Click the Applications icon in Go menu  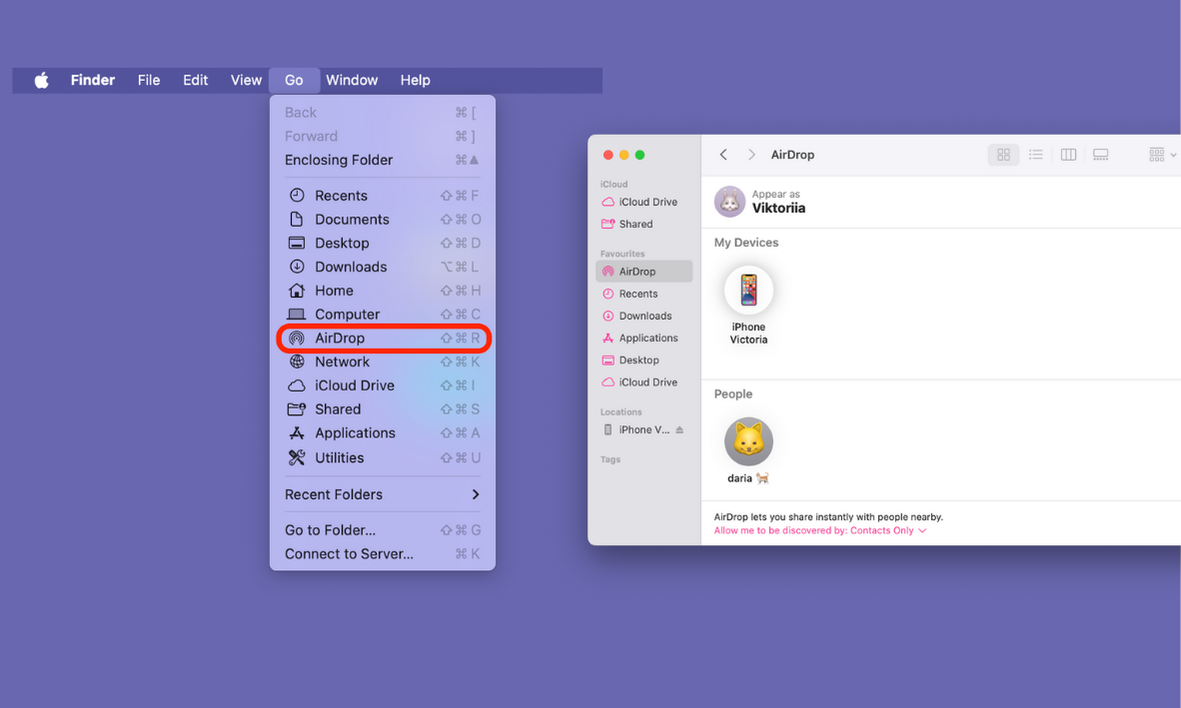pos(297,433)
